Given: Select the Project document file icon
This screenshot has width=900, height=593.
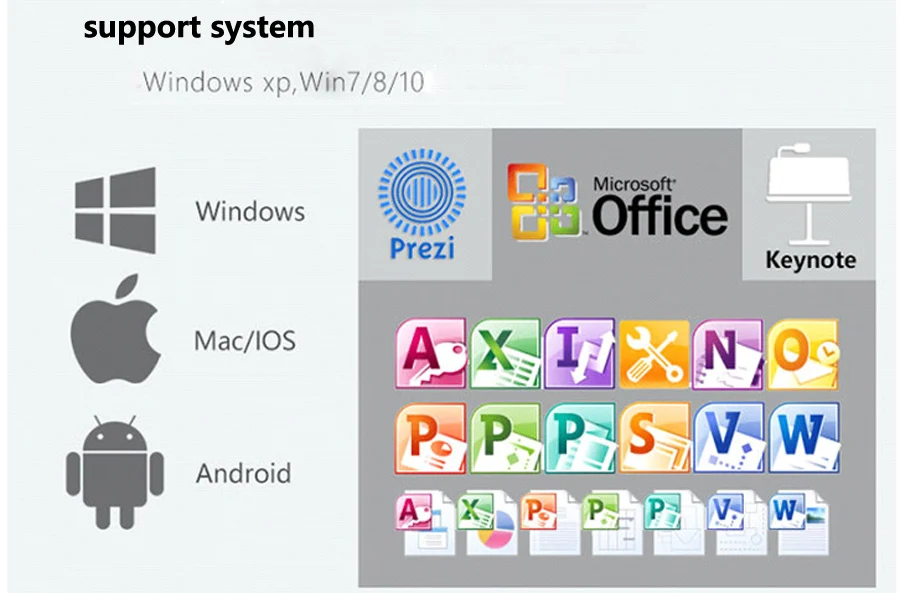Looking at the screenshot, I should click(612, 522).
